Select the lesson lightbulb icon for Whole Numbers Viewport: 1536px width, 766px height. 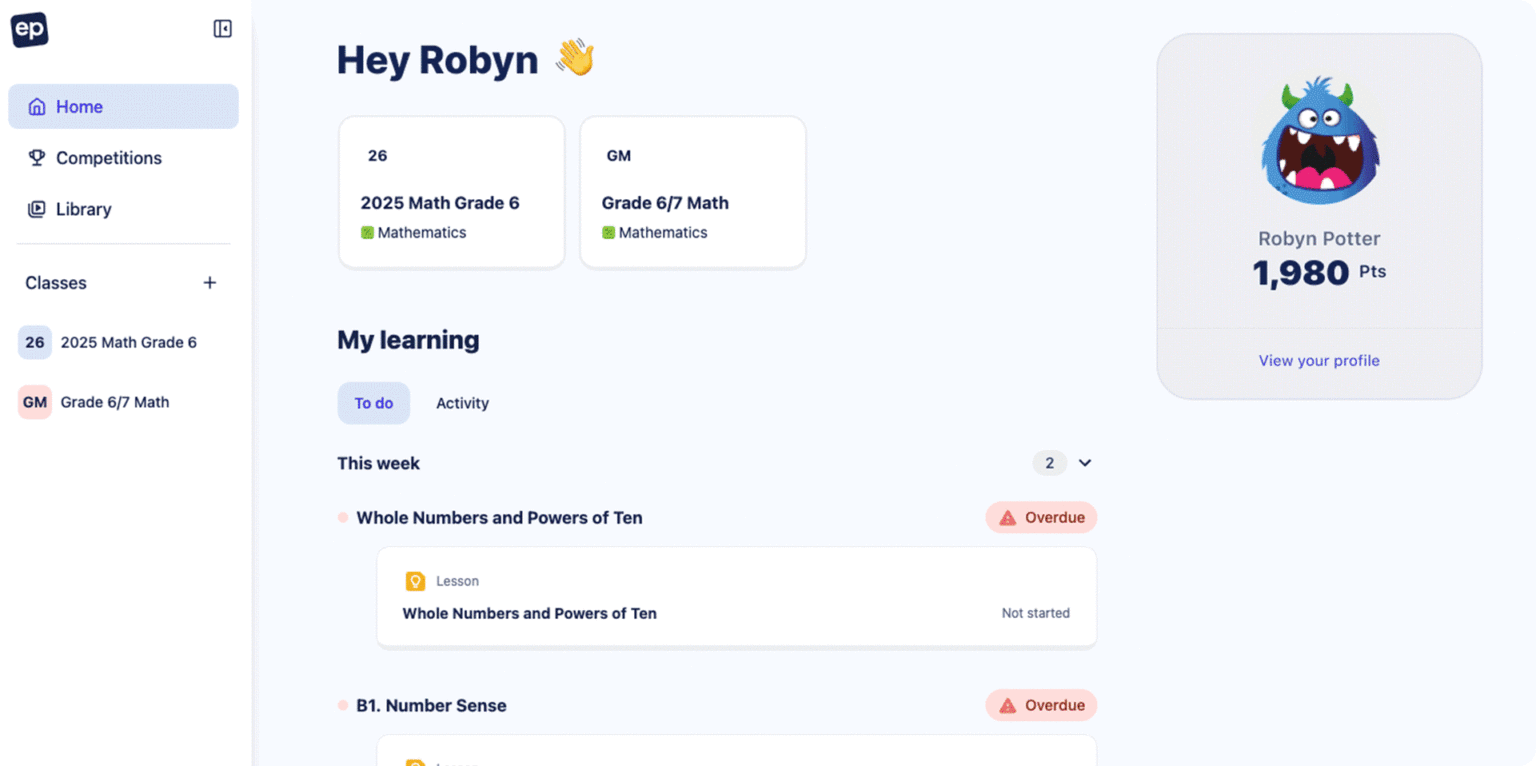tap(417, 580)
